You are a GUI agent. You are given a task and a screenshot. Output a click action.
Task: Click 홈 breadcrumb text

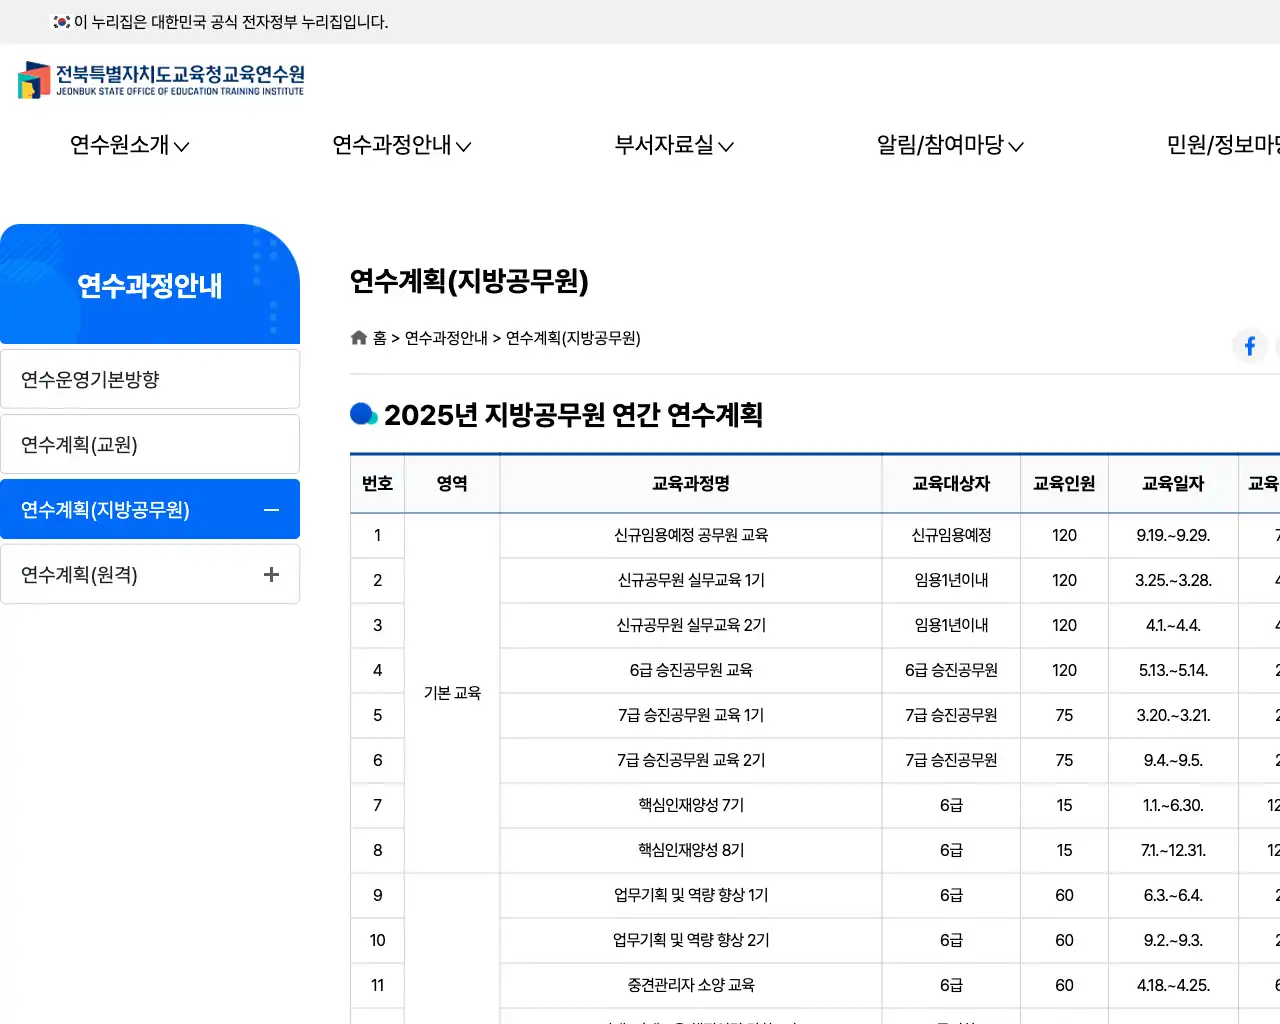(x=380, y=338)
